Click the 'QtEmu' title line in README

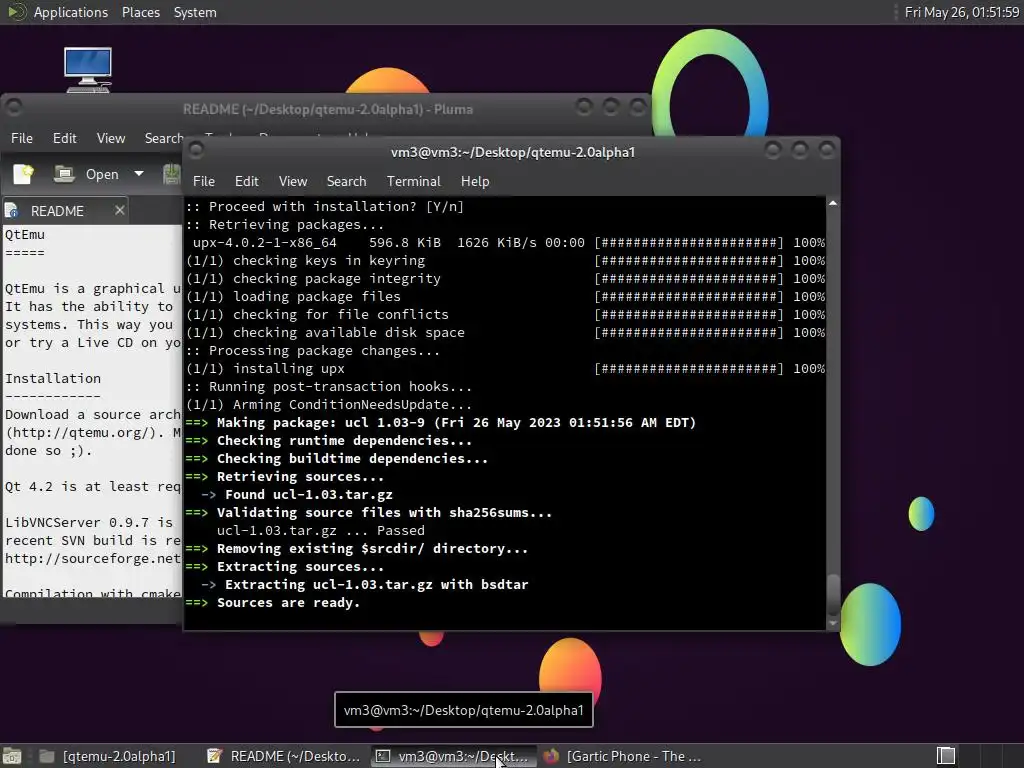coord(25,234)
